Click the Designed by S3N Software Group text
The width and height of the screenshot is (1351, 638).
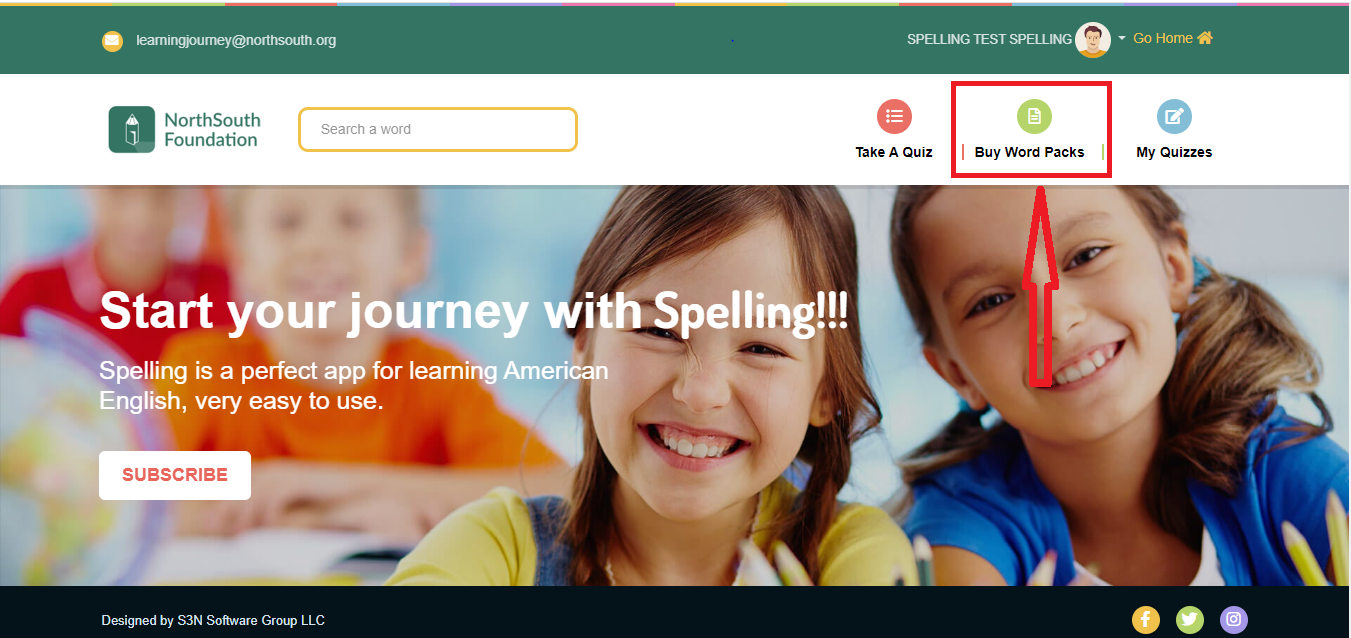point(213,620)
